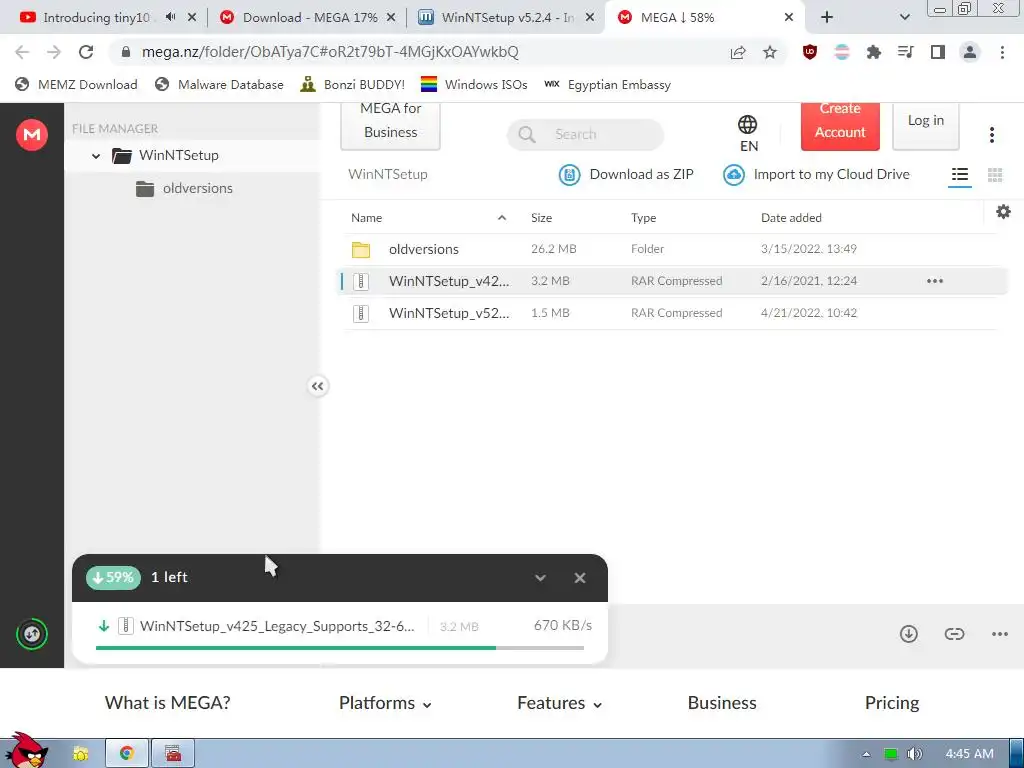The image size is (1024, 768).
Task: Open MEGA top-right three-dot menu
Action: coord(991,135)
